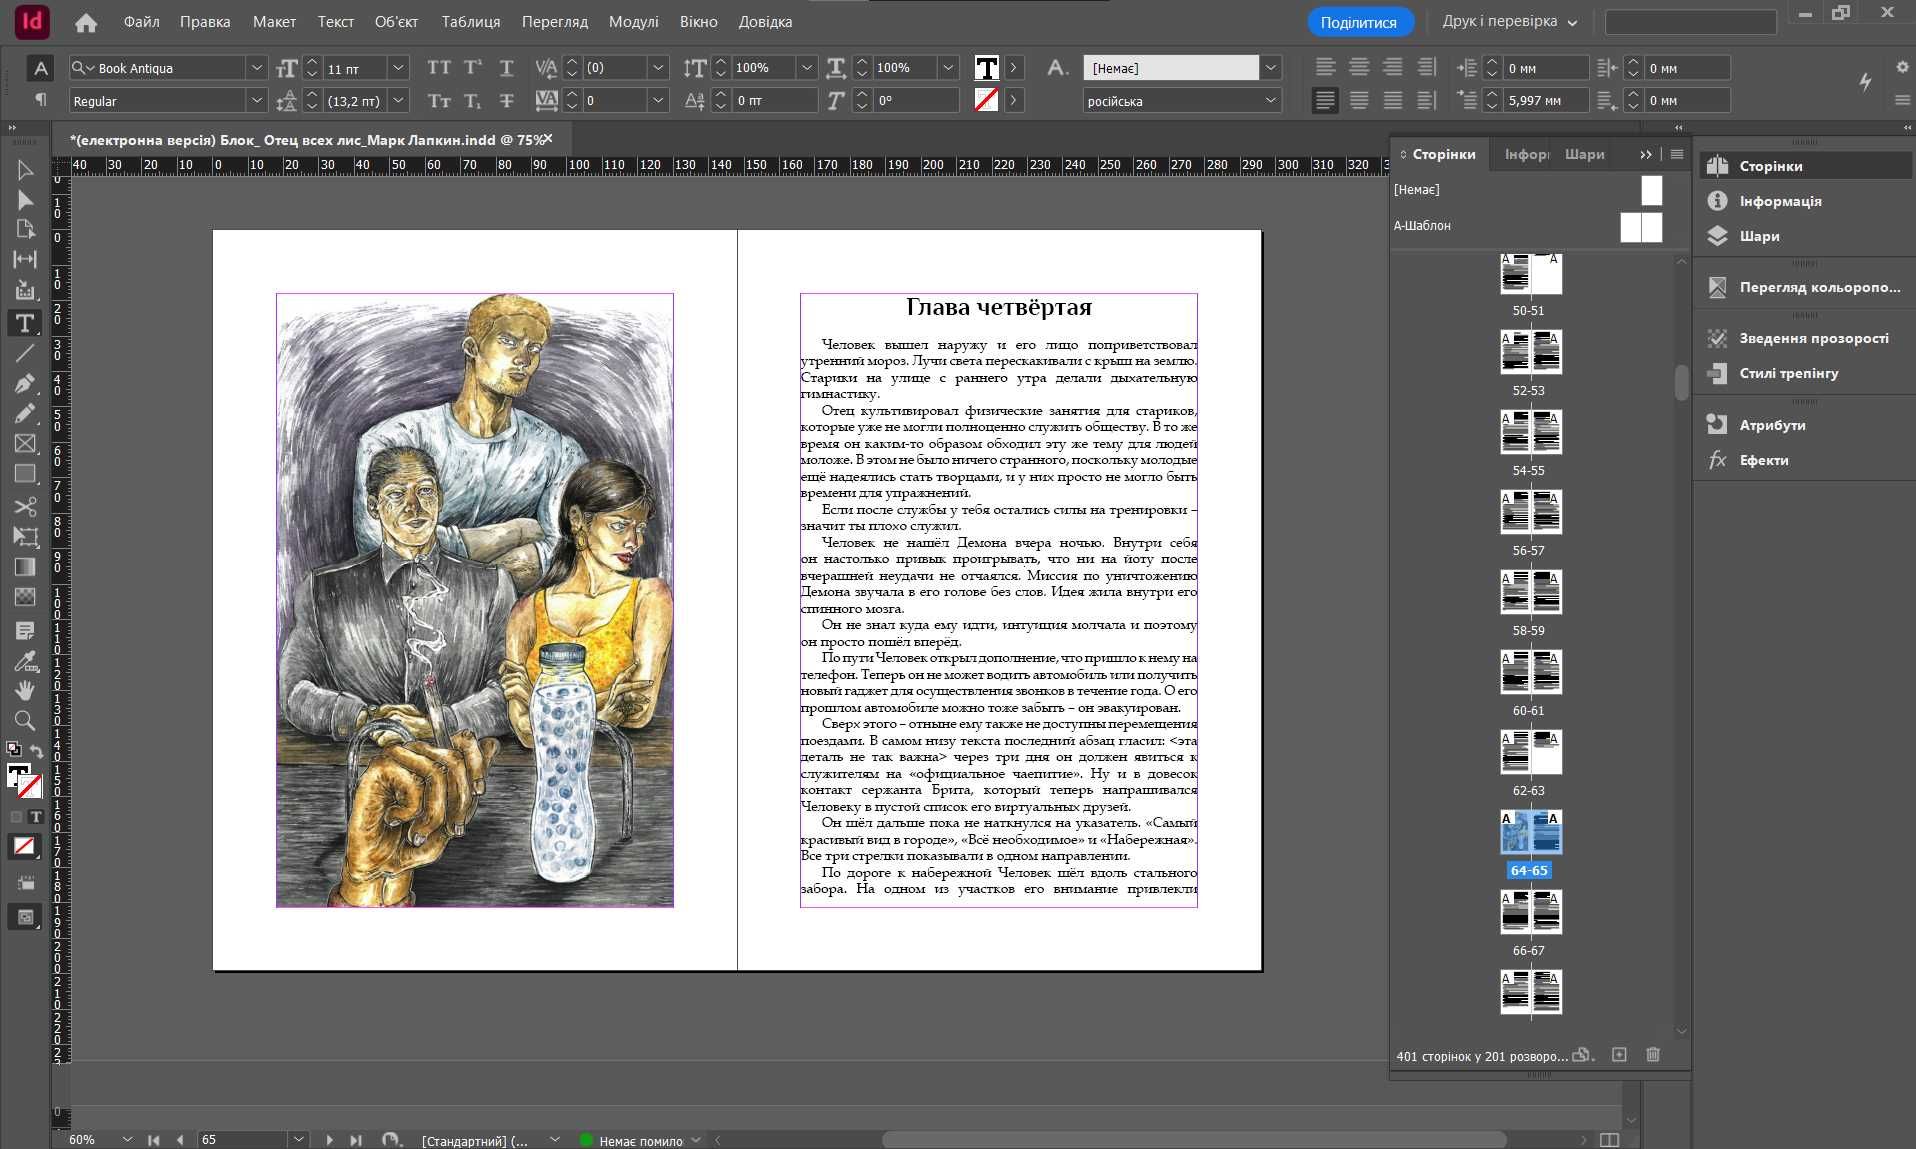Image resolution: width=1916 pixels, height=1149 pixels.
Task: Open the Макет menu
Action: tap(274, 21)
